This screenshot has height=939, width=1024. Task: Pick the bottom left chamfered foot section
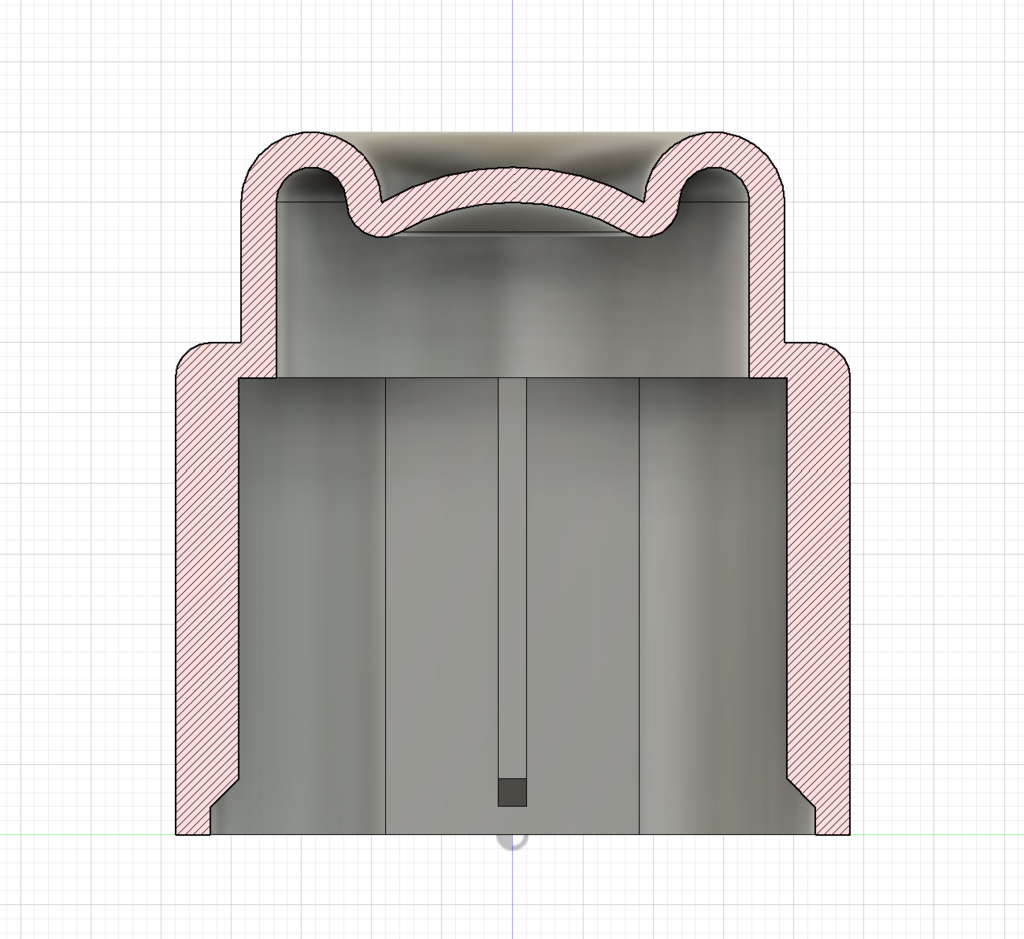tap(208, 810)
